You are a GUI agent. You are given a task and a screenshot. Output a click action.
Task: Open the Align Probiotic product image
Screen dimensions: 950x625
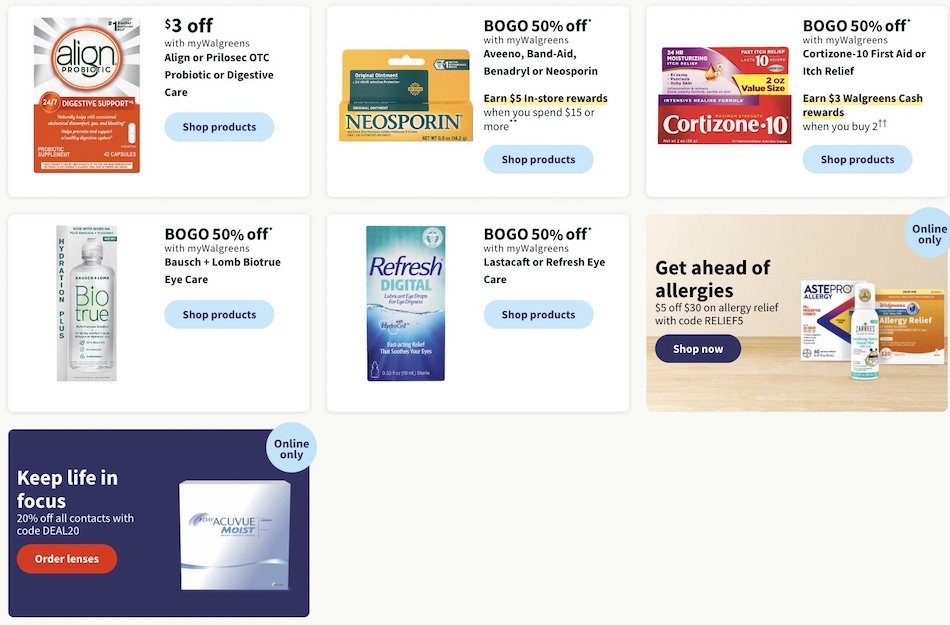[87, 95]
